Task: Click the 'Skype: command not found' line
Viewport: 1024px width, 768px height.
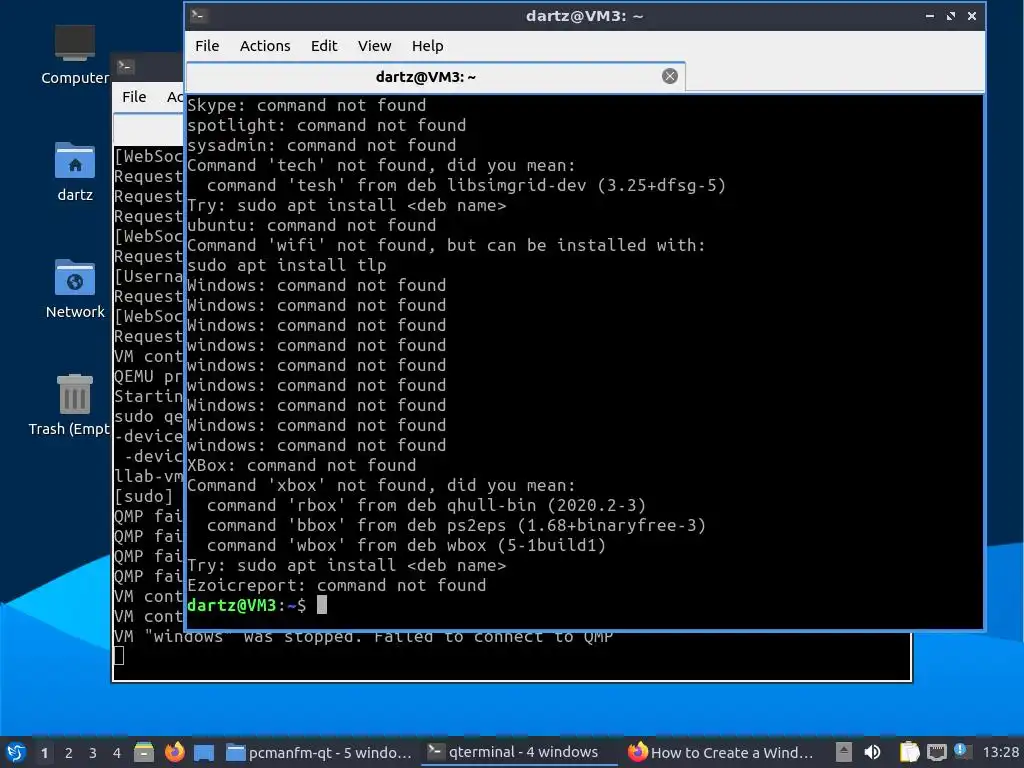Action: click(x=306, y=105)
